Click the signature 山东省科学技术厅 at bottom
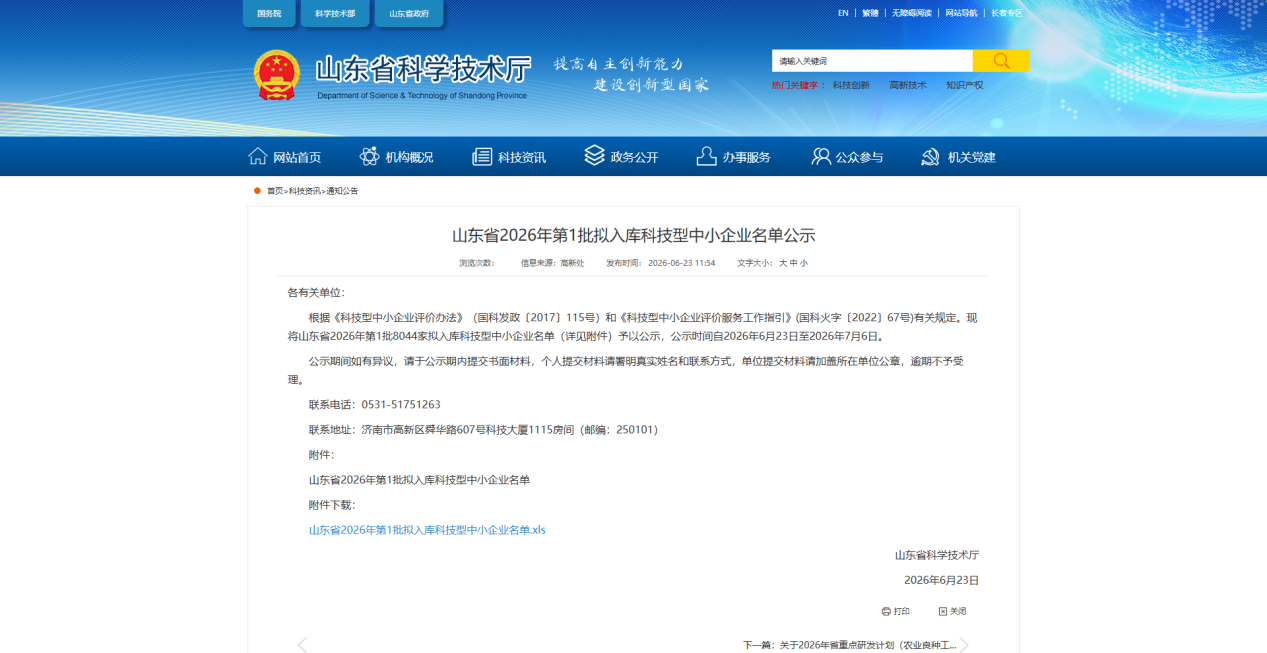 (937, 555)
